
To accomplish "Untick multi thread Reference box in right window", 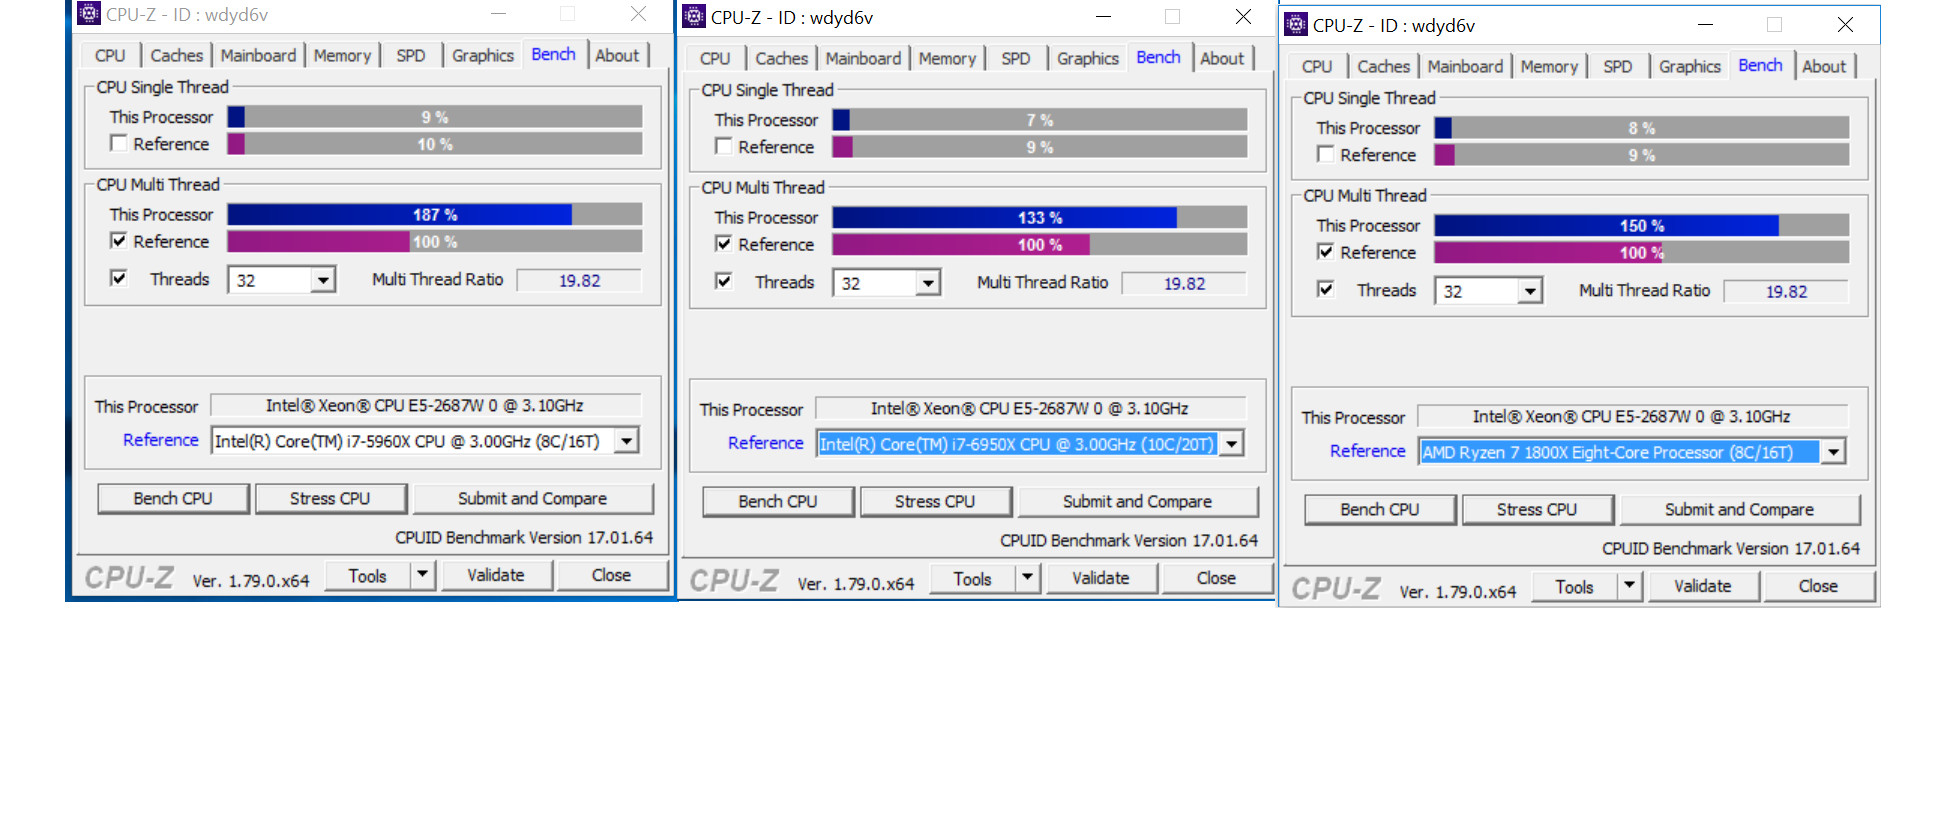I will point(1325,252).
